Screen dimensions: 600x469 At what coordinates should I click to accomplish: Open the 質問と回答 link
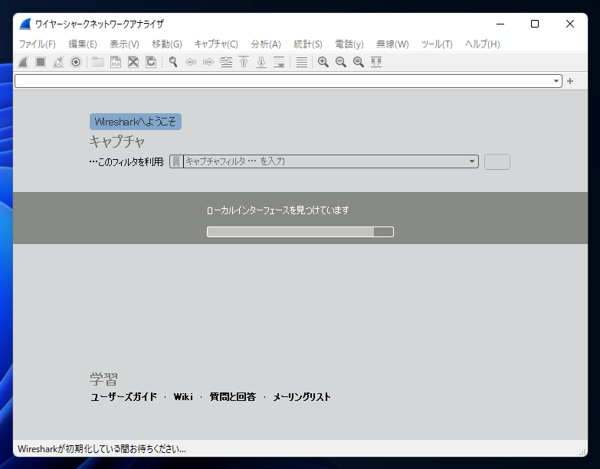[233, 397]
